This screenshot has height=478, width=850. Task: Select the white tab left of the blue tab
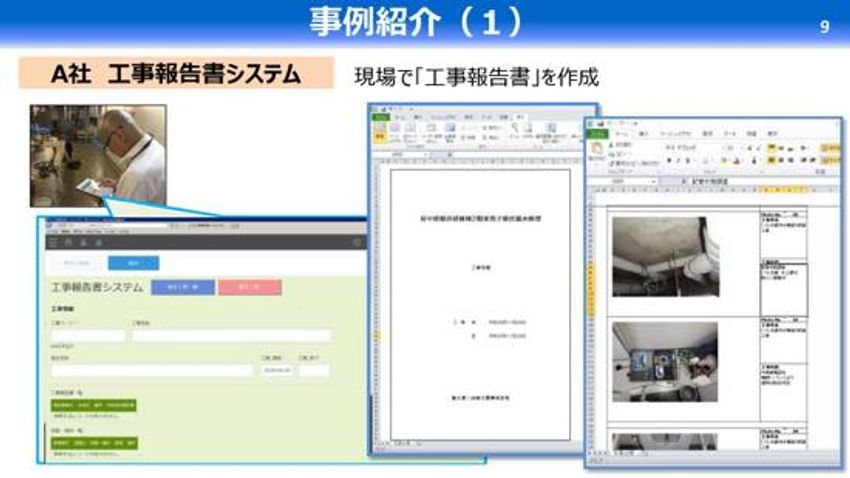coord(78,263)
